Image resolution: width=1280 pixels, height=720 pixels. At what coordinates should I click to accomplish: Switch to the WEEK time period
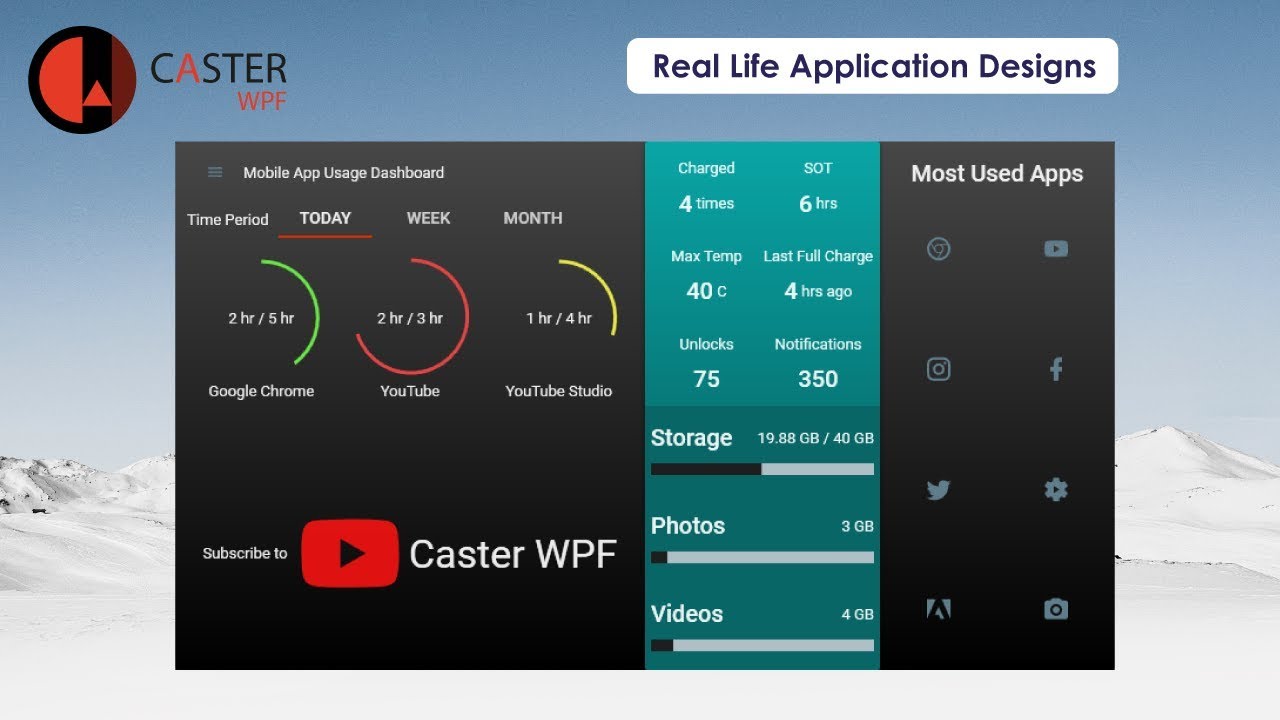pyautogui.click(x=428, y=218)
